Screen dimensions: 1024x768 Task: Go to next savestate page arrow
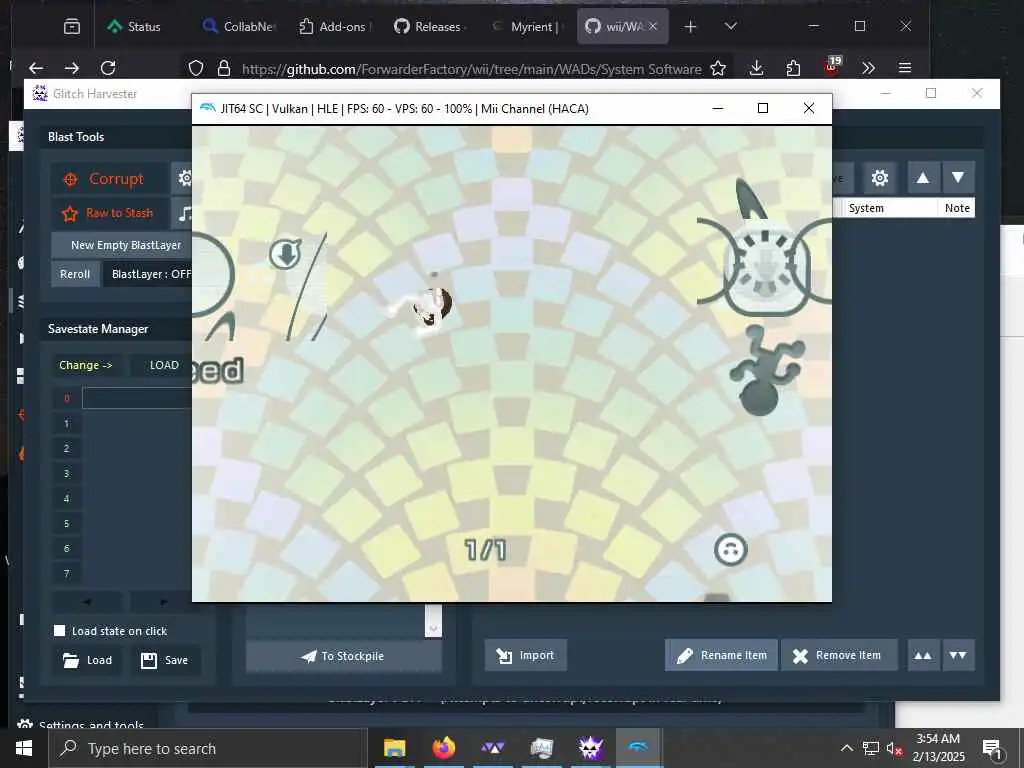pos(162,601)
